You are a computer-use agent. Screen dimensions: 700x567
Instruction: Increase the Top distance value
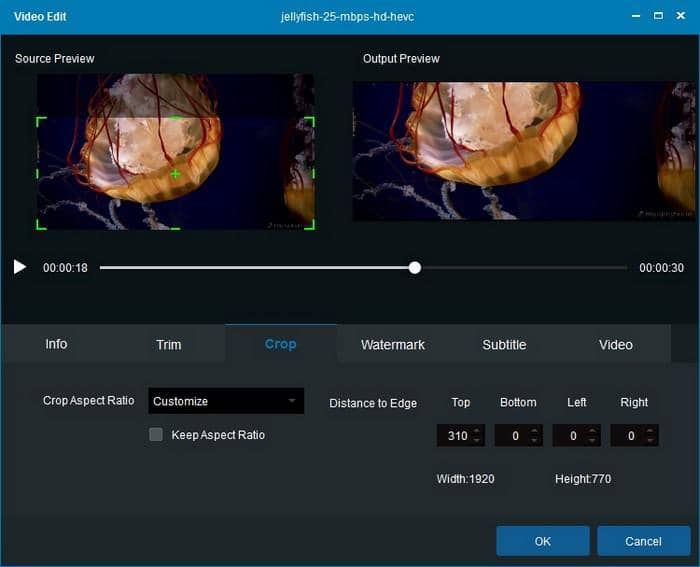coord(477,431)
